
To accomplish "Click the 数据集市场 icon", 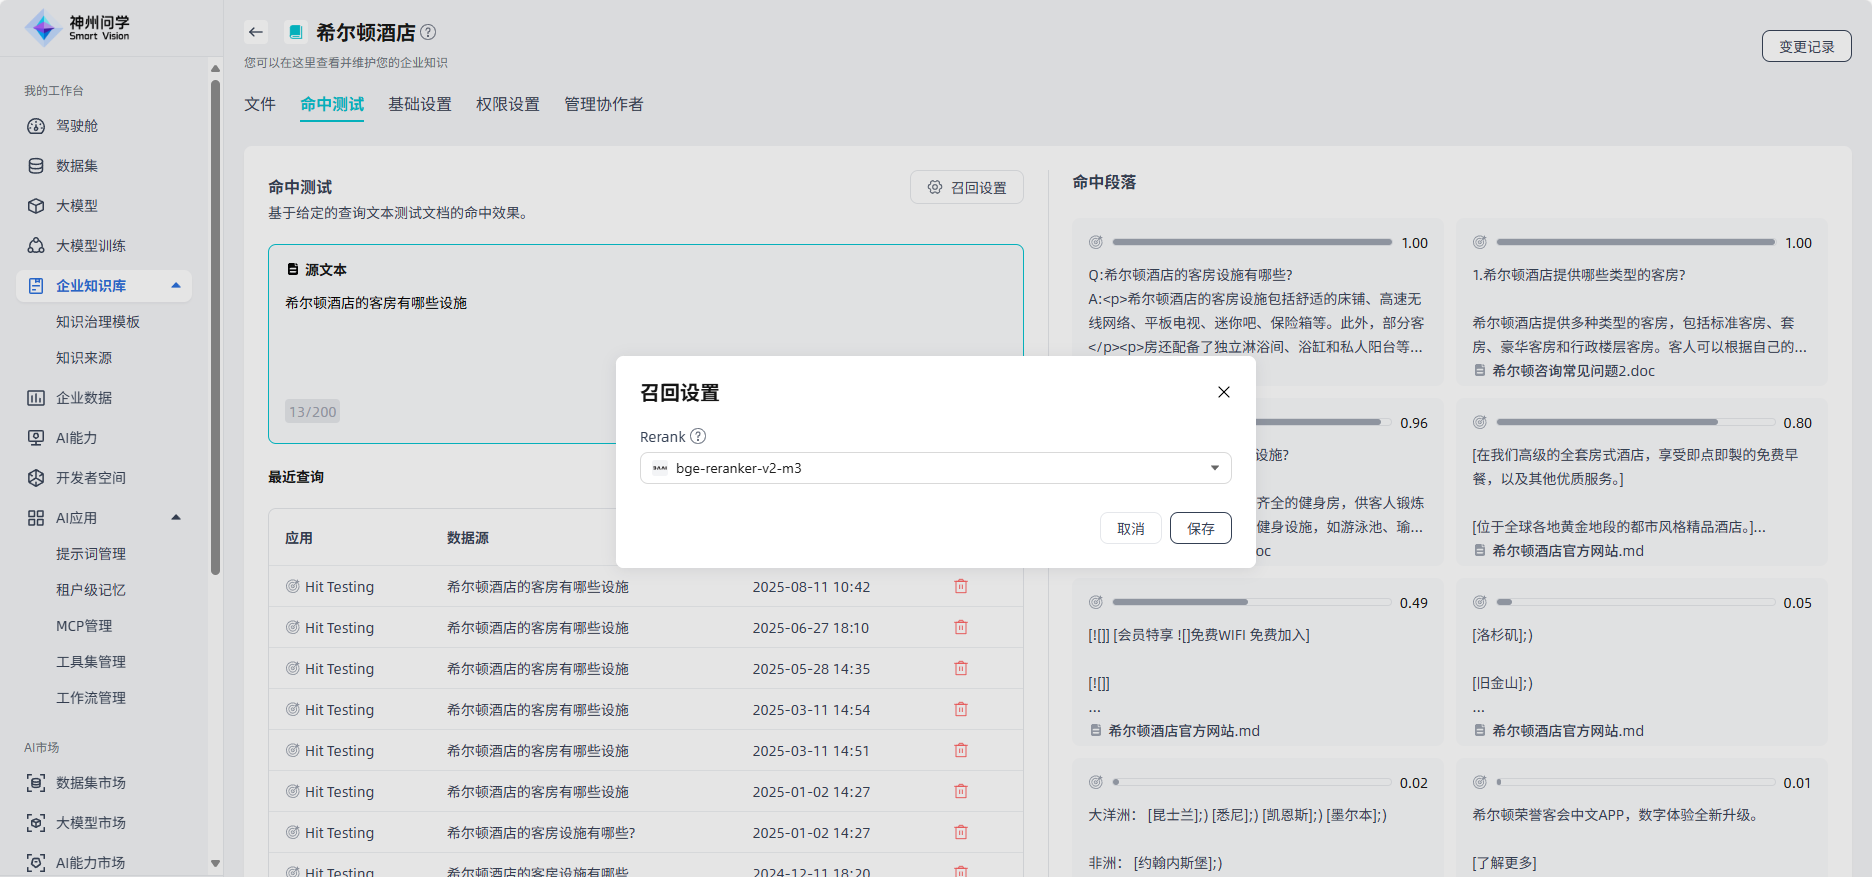I will coord(36,783).
